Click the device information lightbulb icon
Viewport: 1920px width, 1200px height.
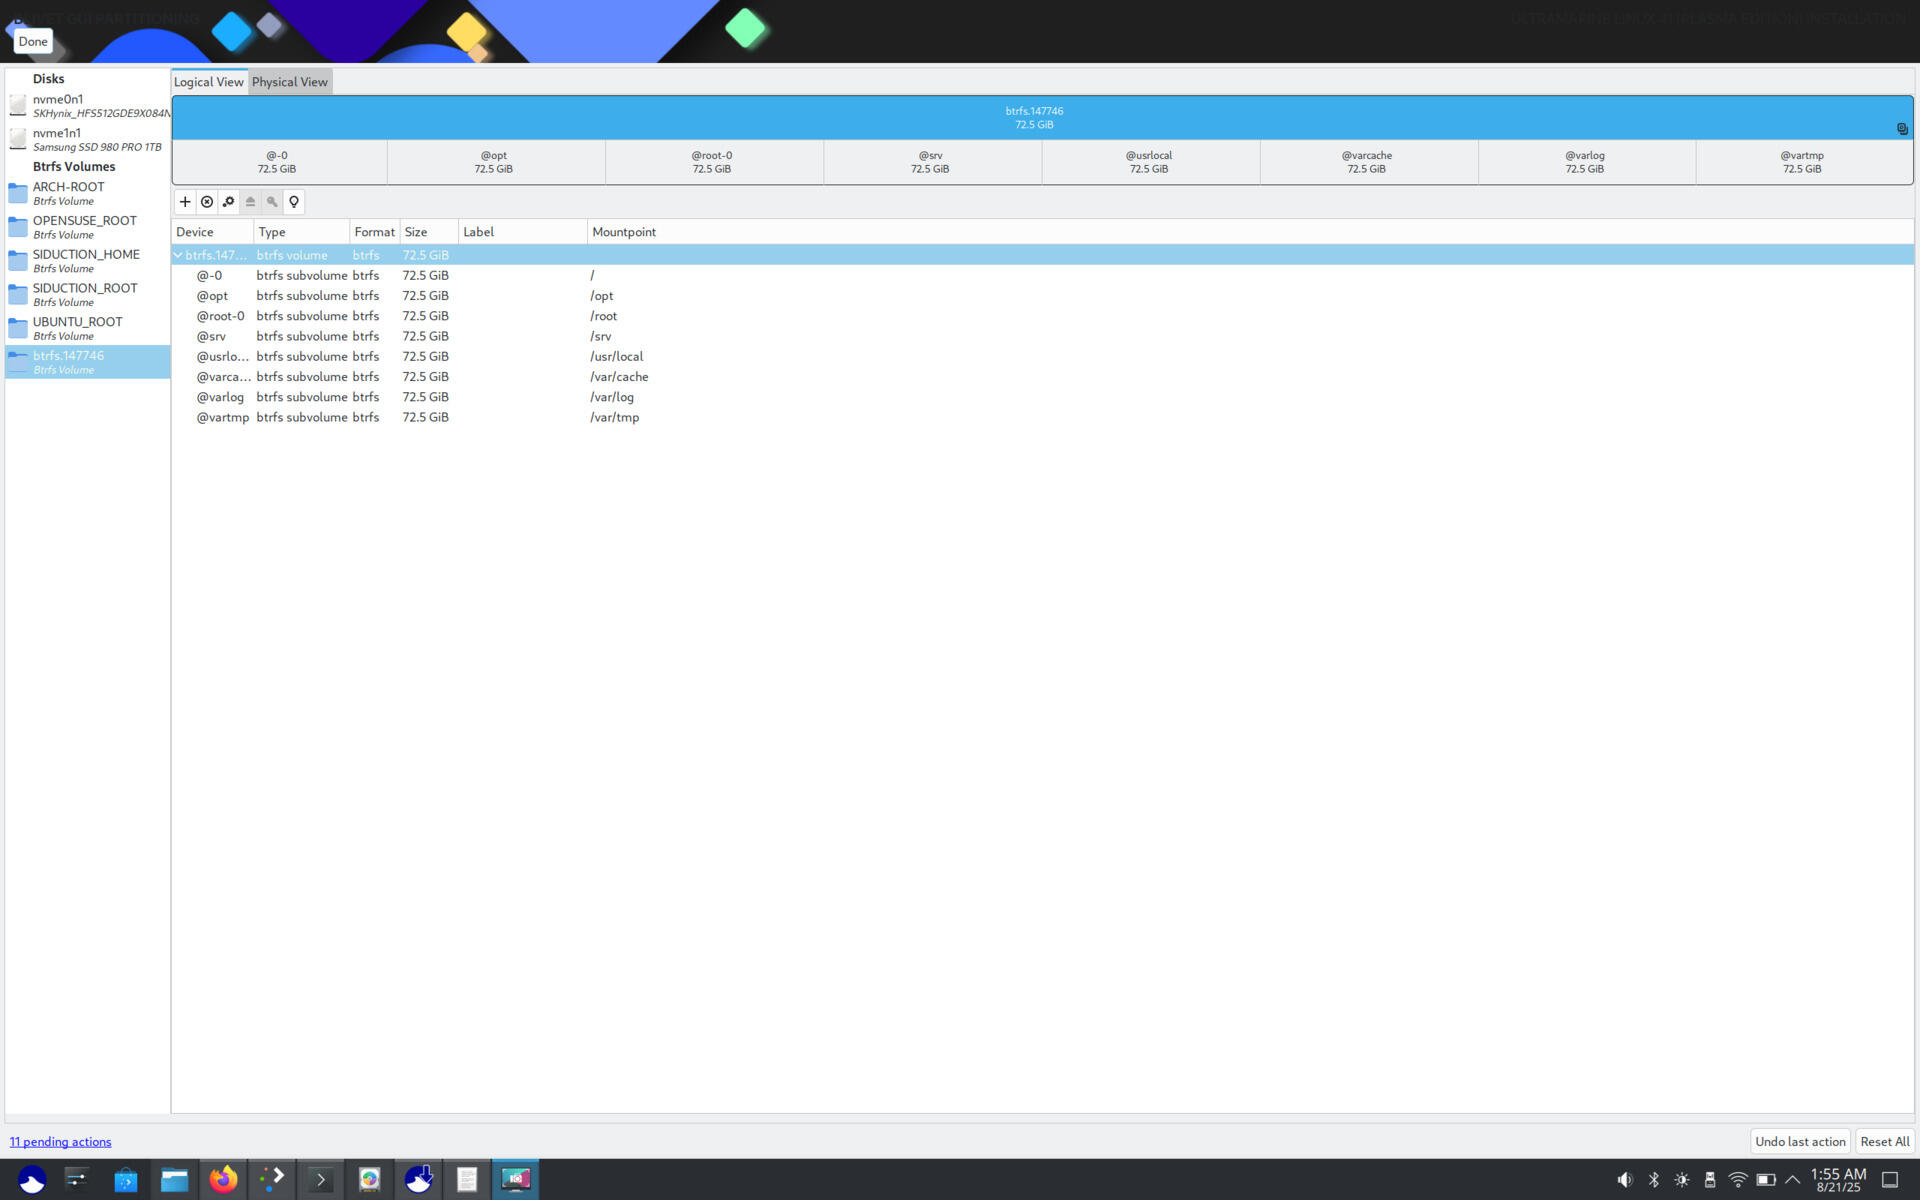294,202
